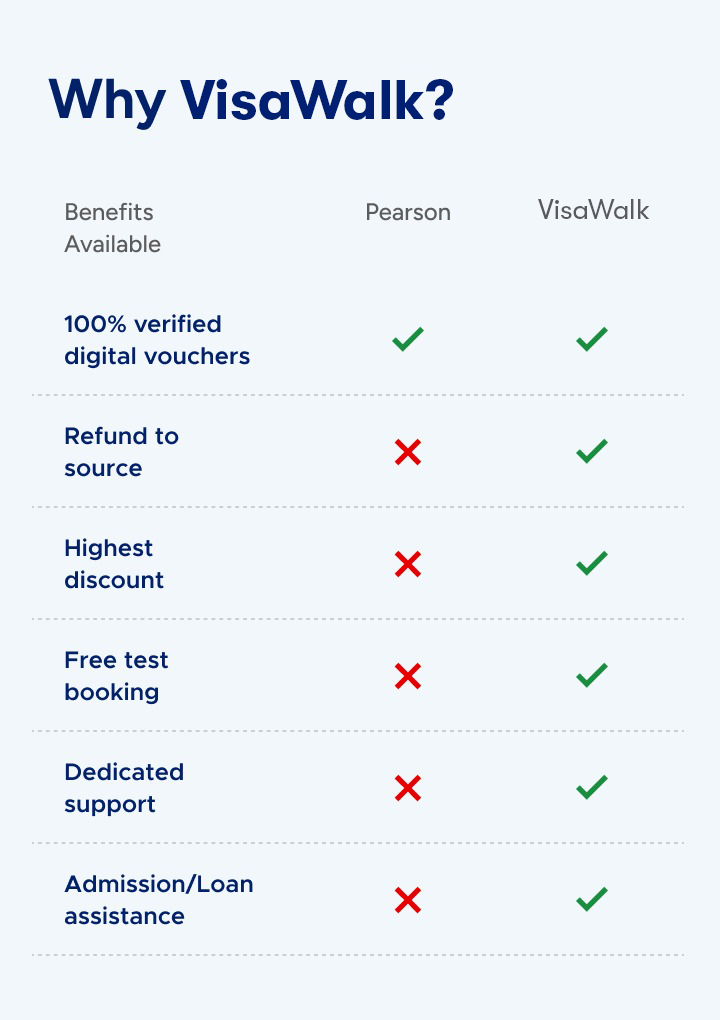Click the Benefits Available header
The height and width of the screenshot is (1020, 720).
pyautogui.click(x=112, y=228)
